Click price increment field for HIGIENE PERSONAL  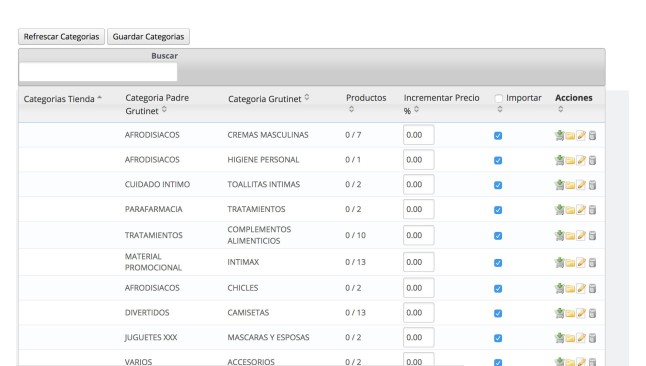419,160
